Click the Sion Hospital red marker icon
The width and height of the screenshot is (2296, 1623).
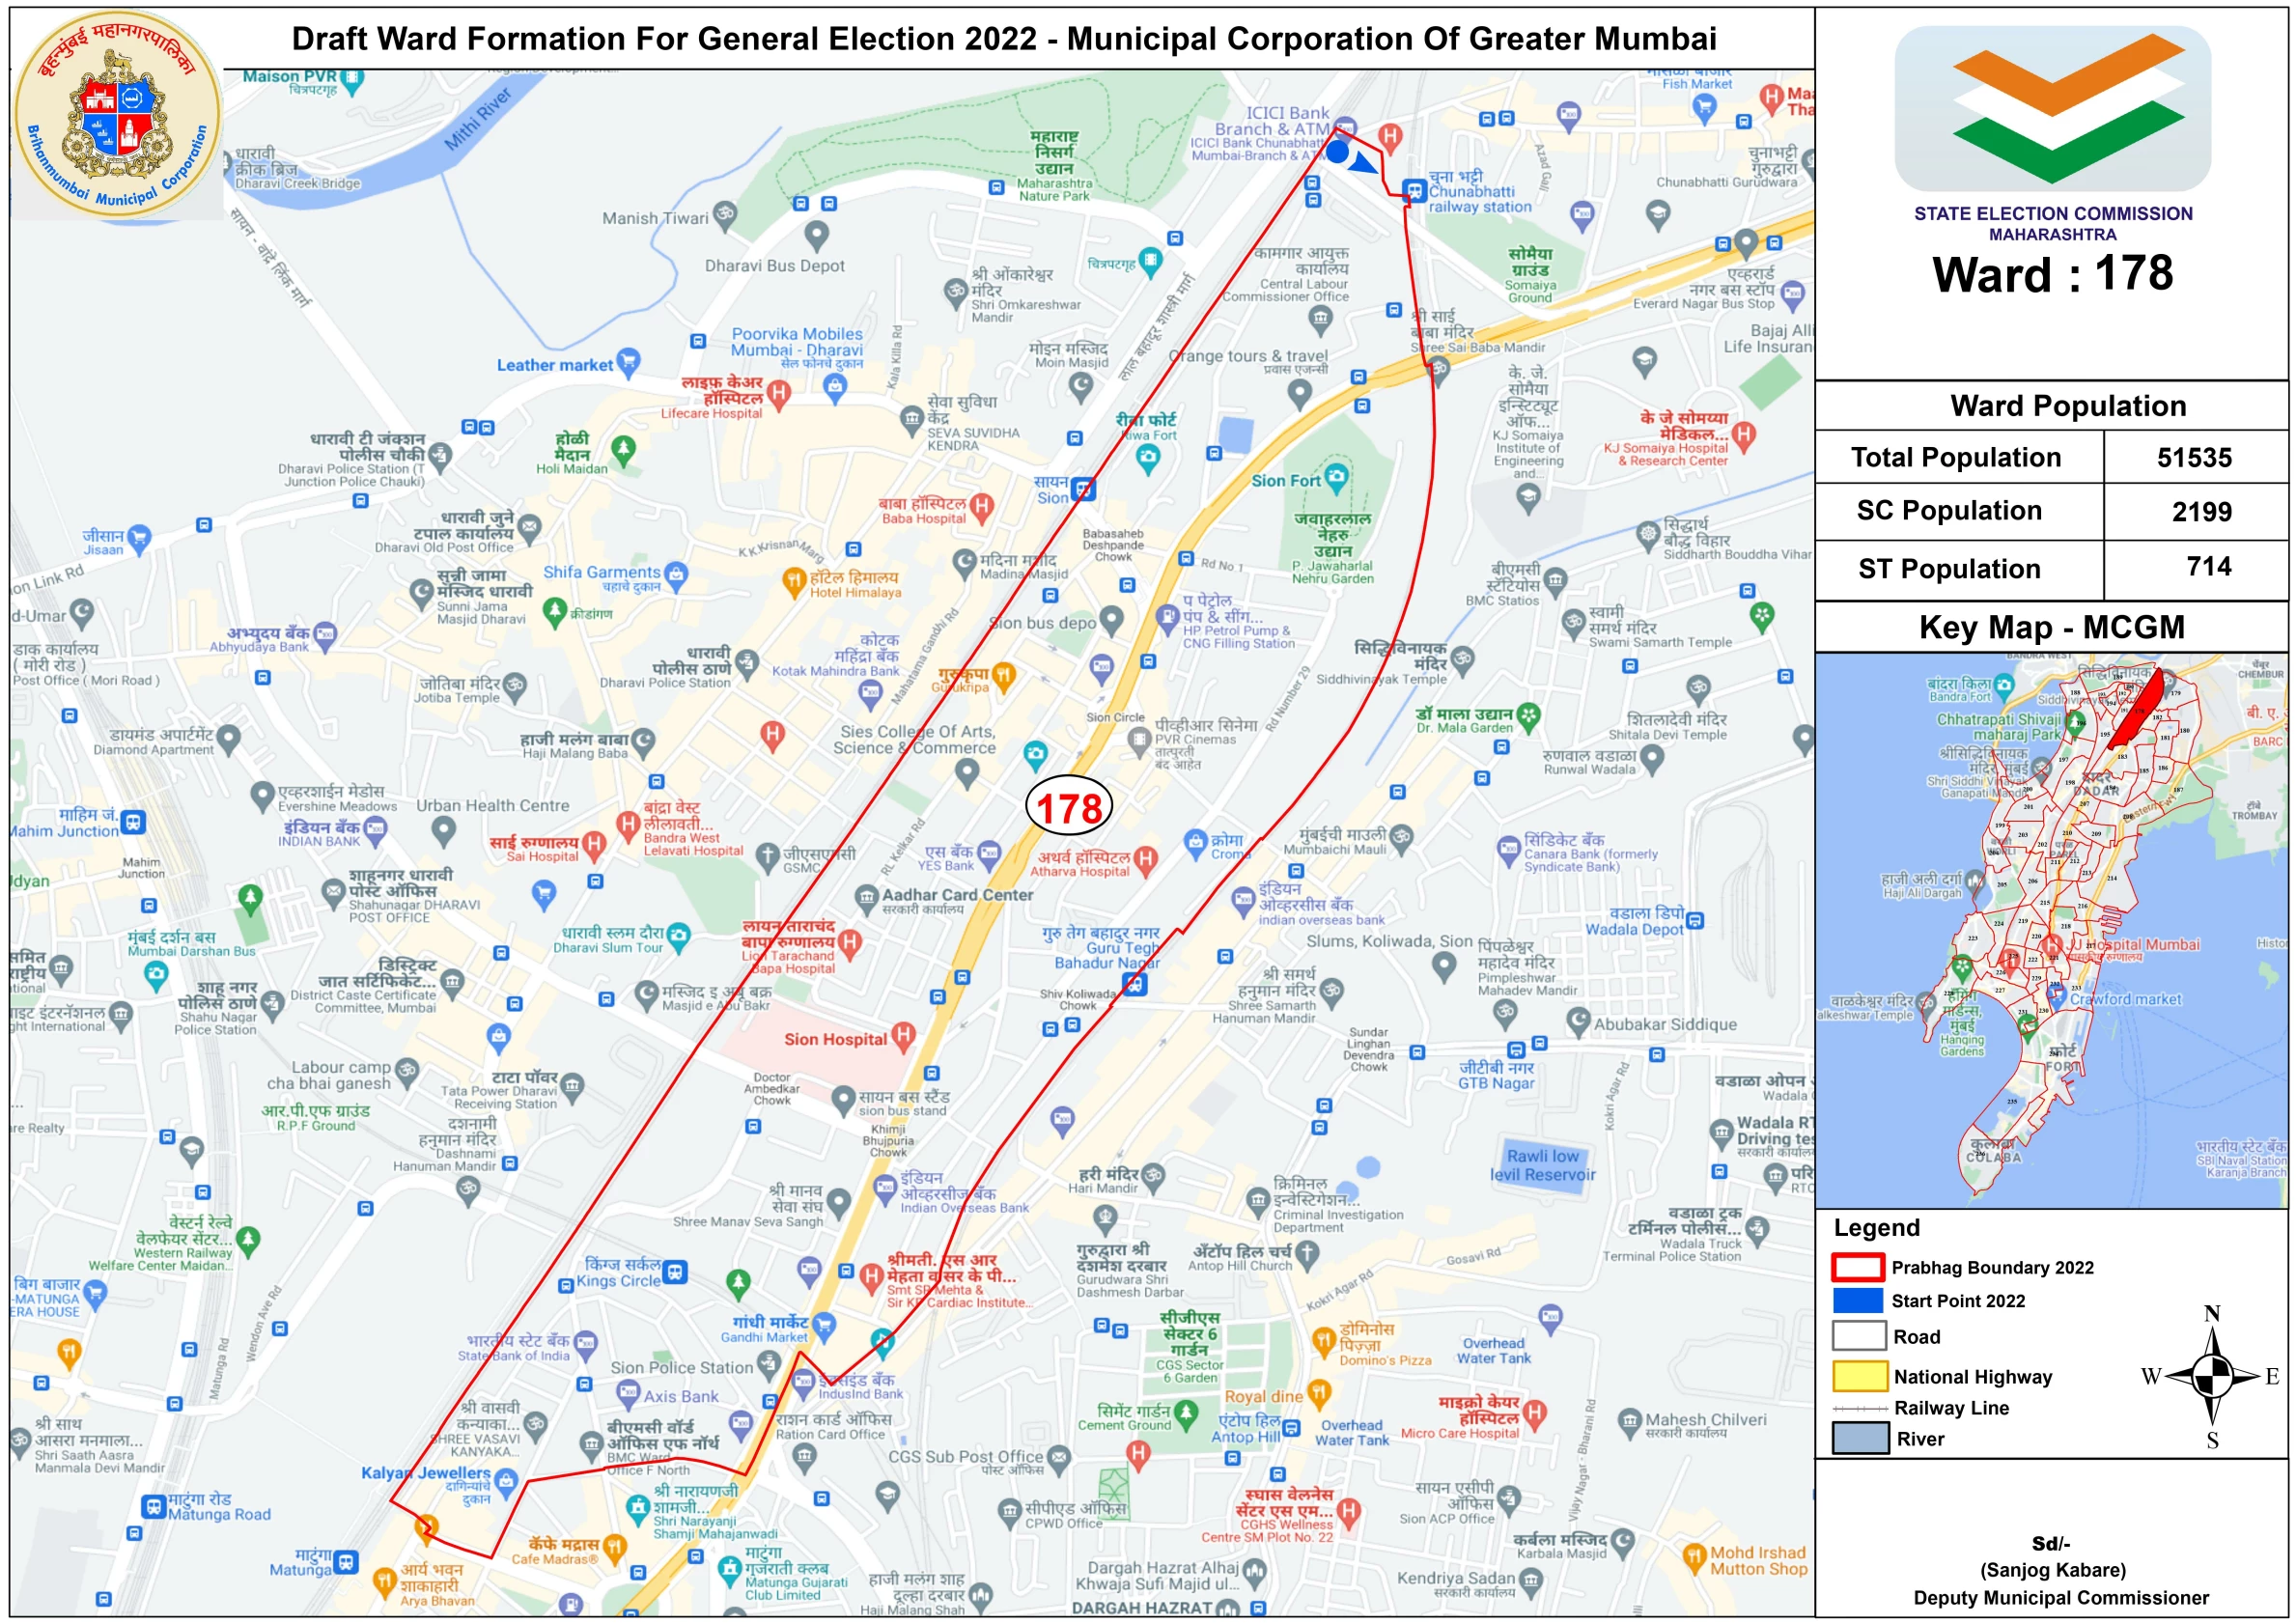(903, 1035)
